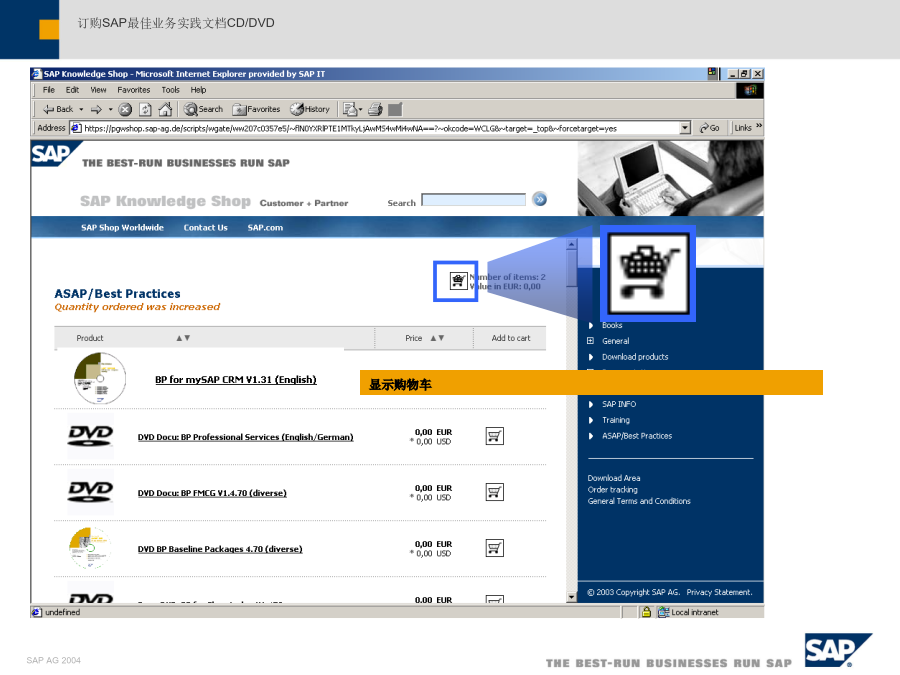
Task: Open the Mail button dropdown arrow
Action: (360, 109)
